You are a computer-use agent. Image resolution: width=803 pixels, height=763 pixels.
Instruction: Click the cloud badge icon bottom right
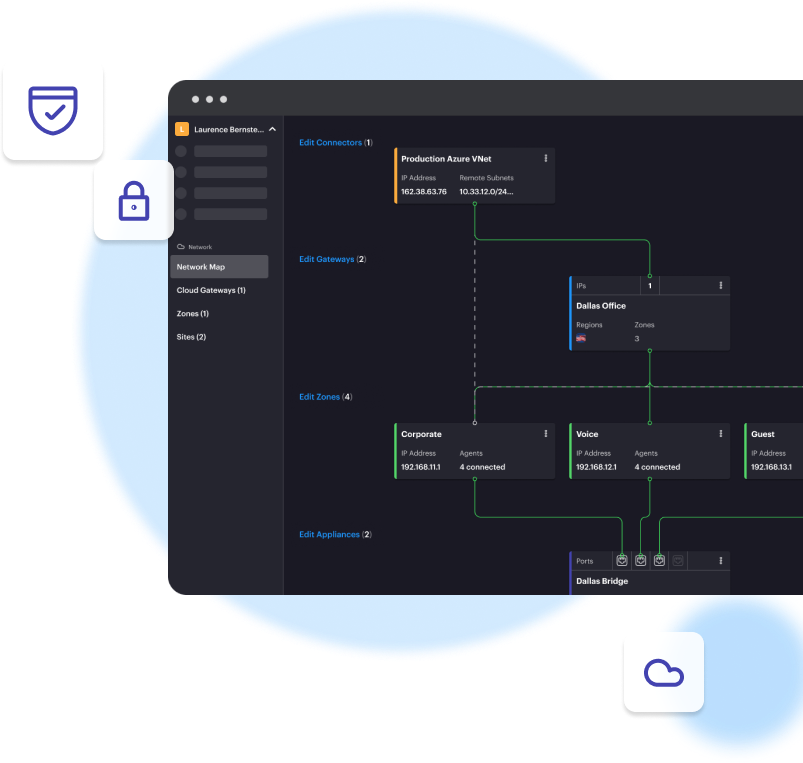pyautogui.click(x=663, y=672)
